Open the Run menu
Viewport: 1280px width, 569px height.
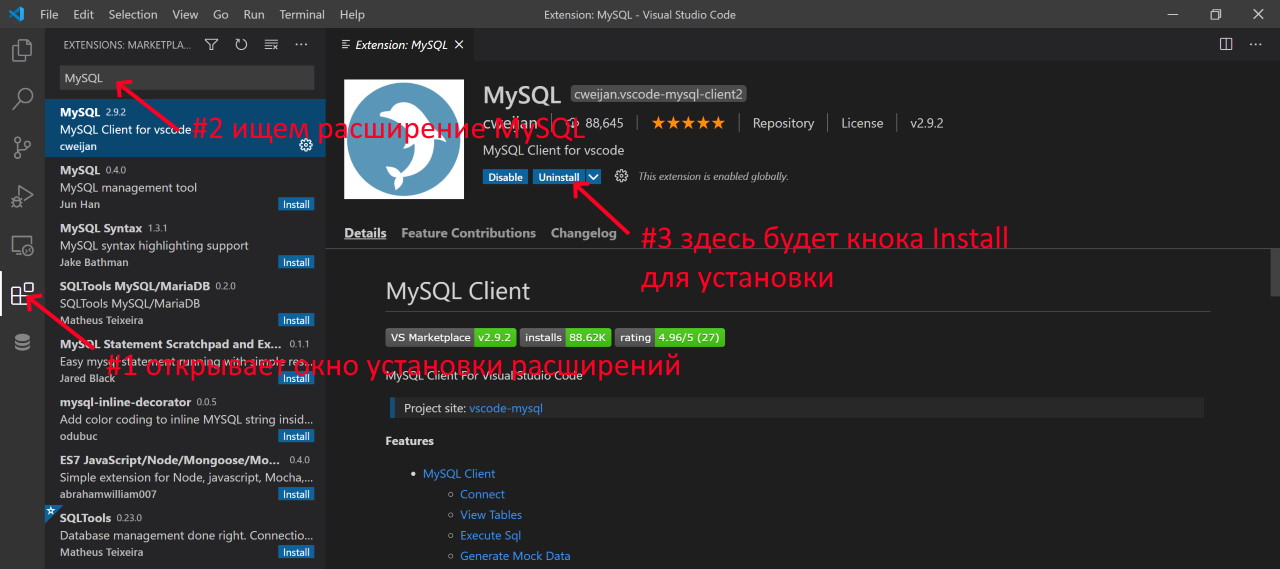254,14
